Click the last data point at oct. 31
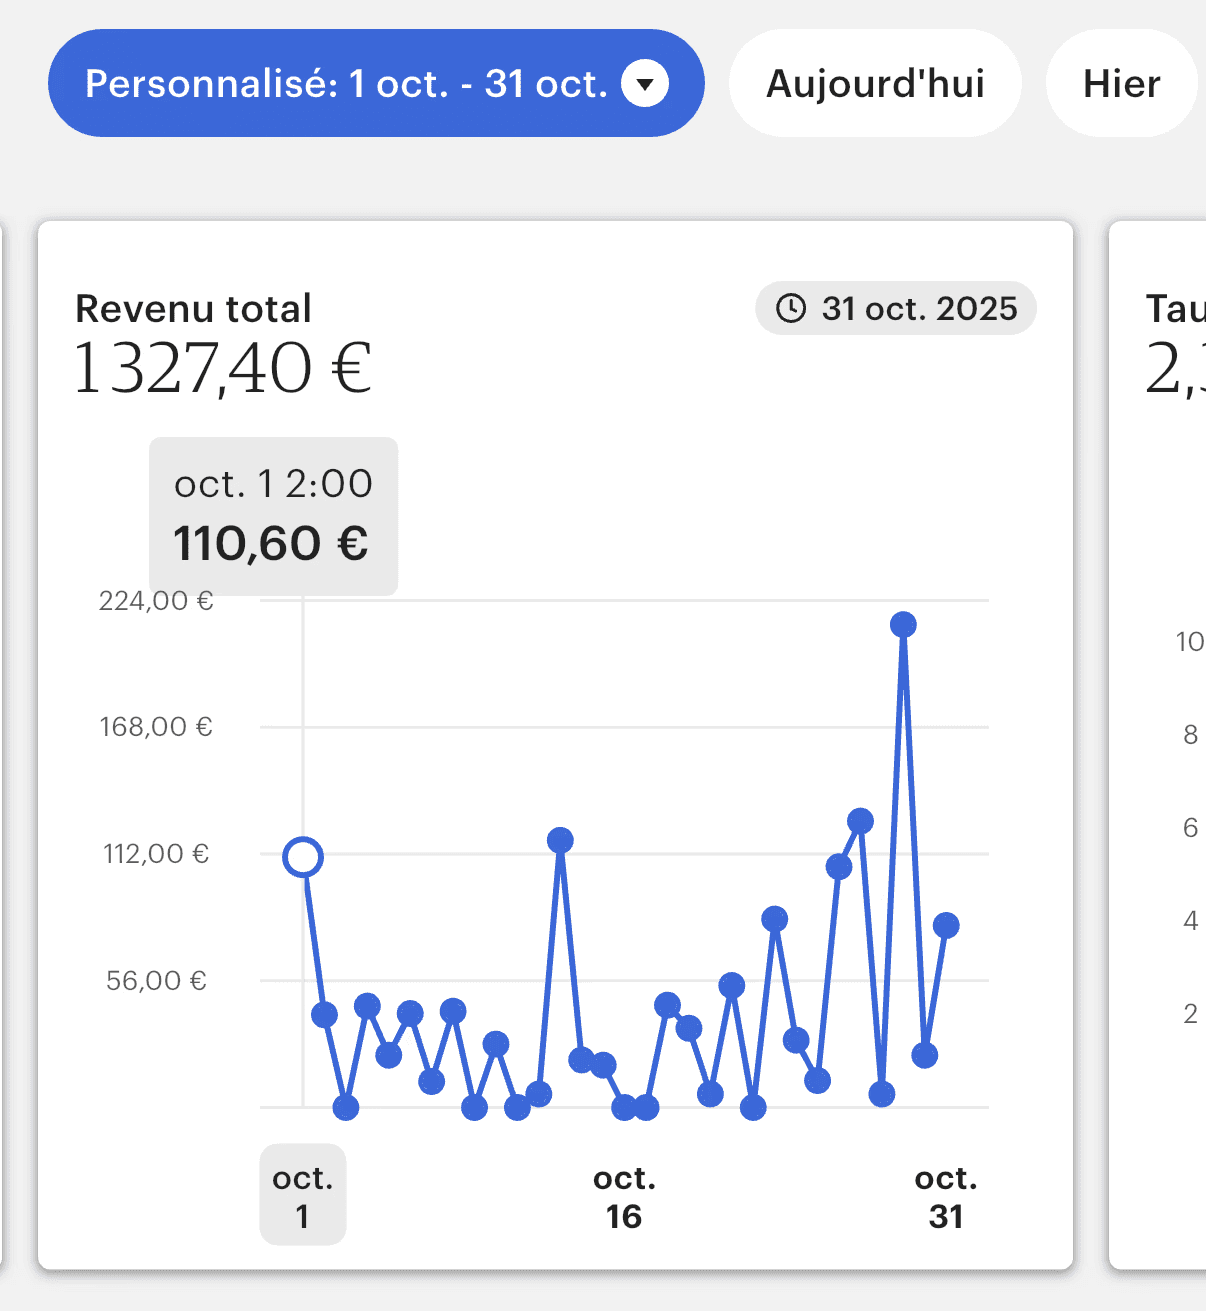The width and height of the screenshot is (1206, 1311). coord(946,925)
